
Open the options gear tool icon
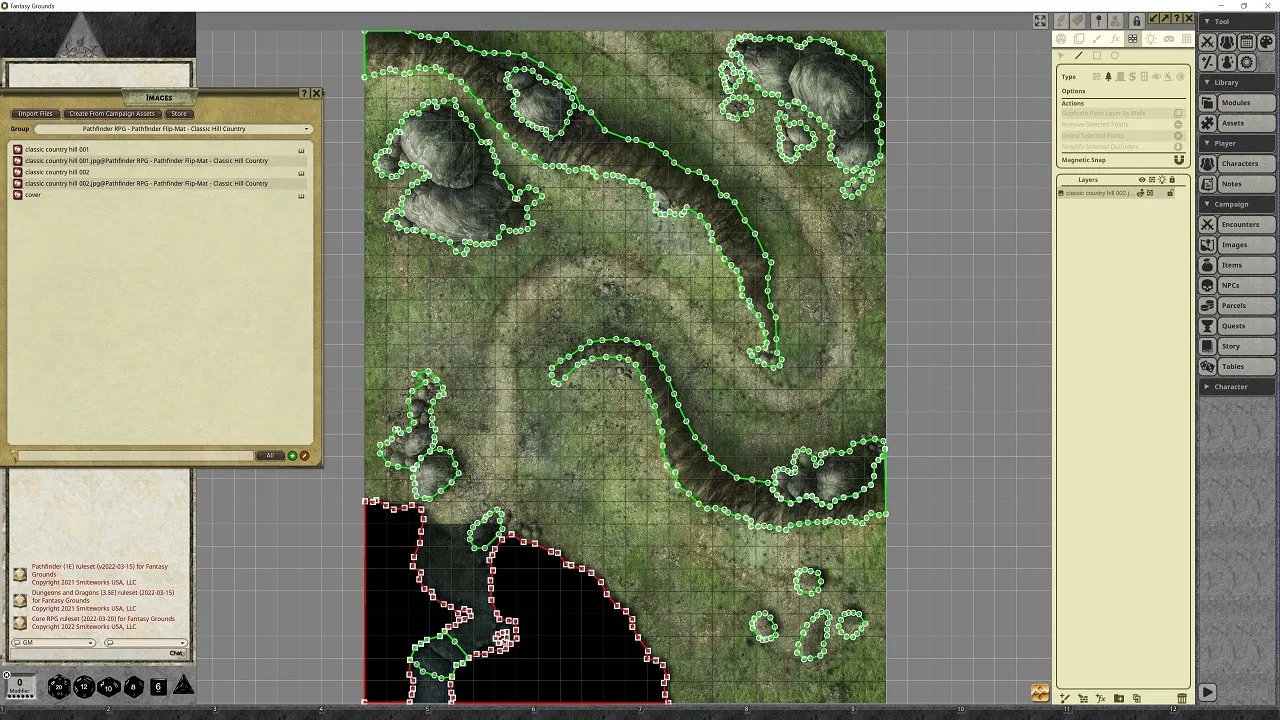[1247, 62]
